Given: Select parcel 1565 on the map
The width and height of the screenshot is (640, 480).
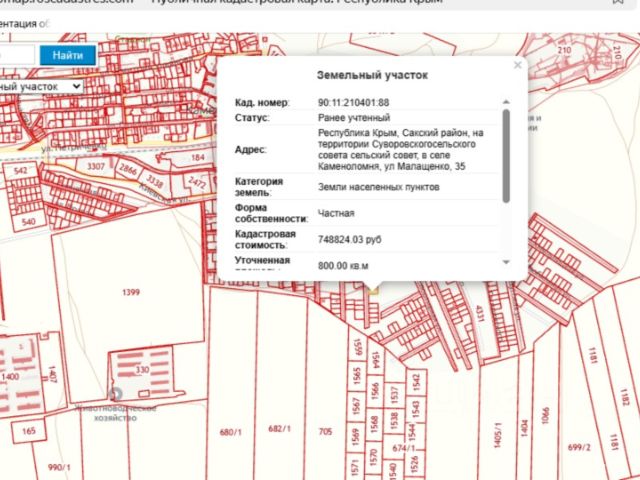Looking at the screenshot, I should click(357, 376).
